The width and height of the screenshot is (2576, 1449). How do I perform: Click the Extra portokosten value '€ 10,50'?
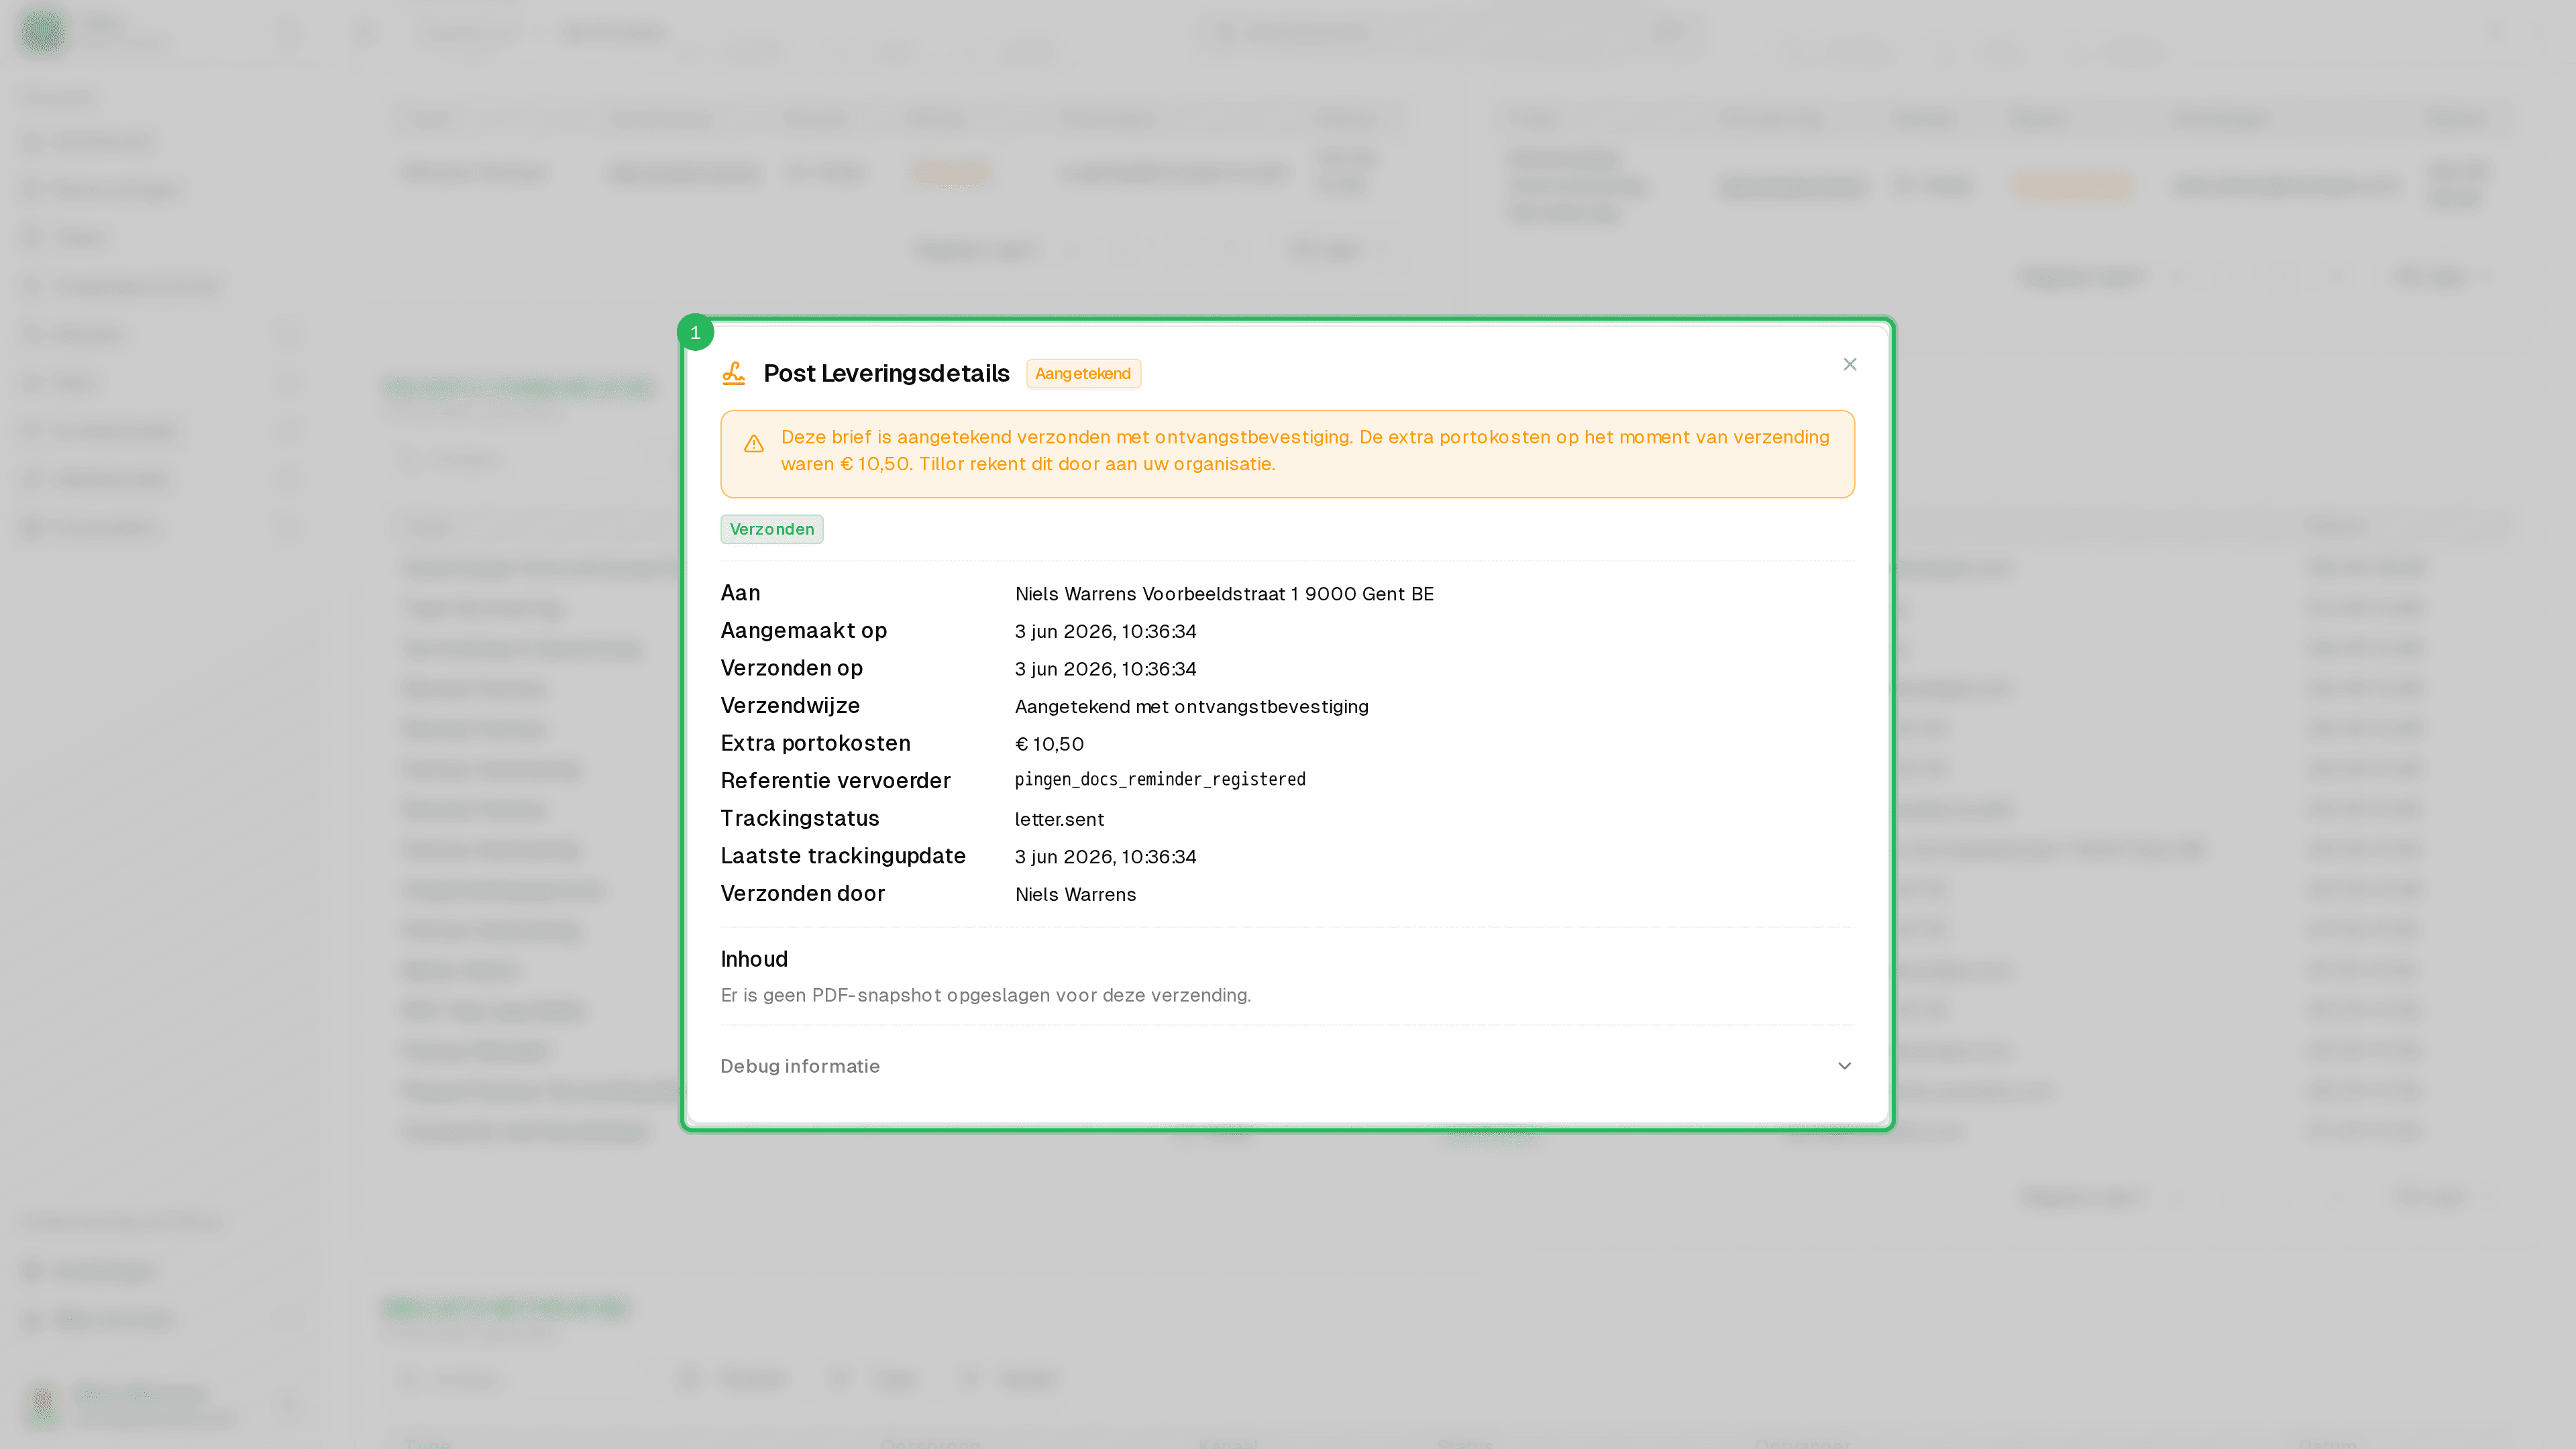[1049, 744]
